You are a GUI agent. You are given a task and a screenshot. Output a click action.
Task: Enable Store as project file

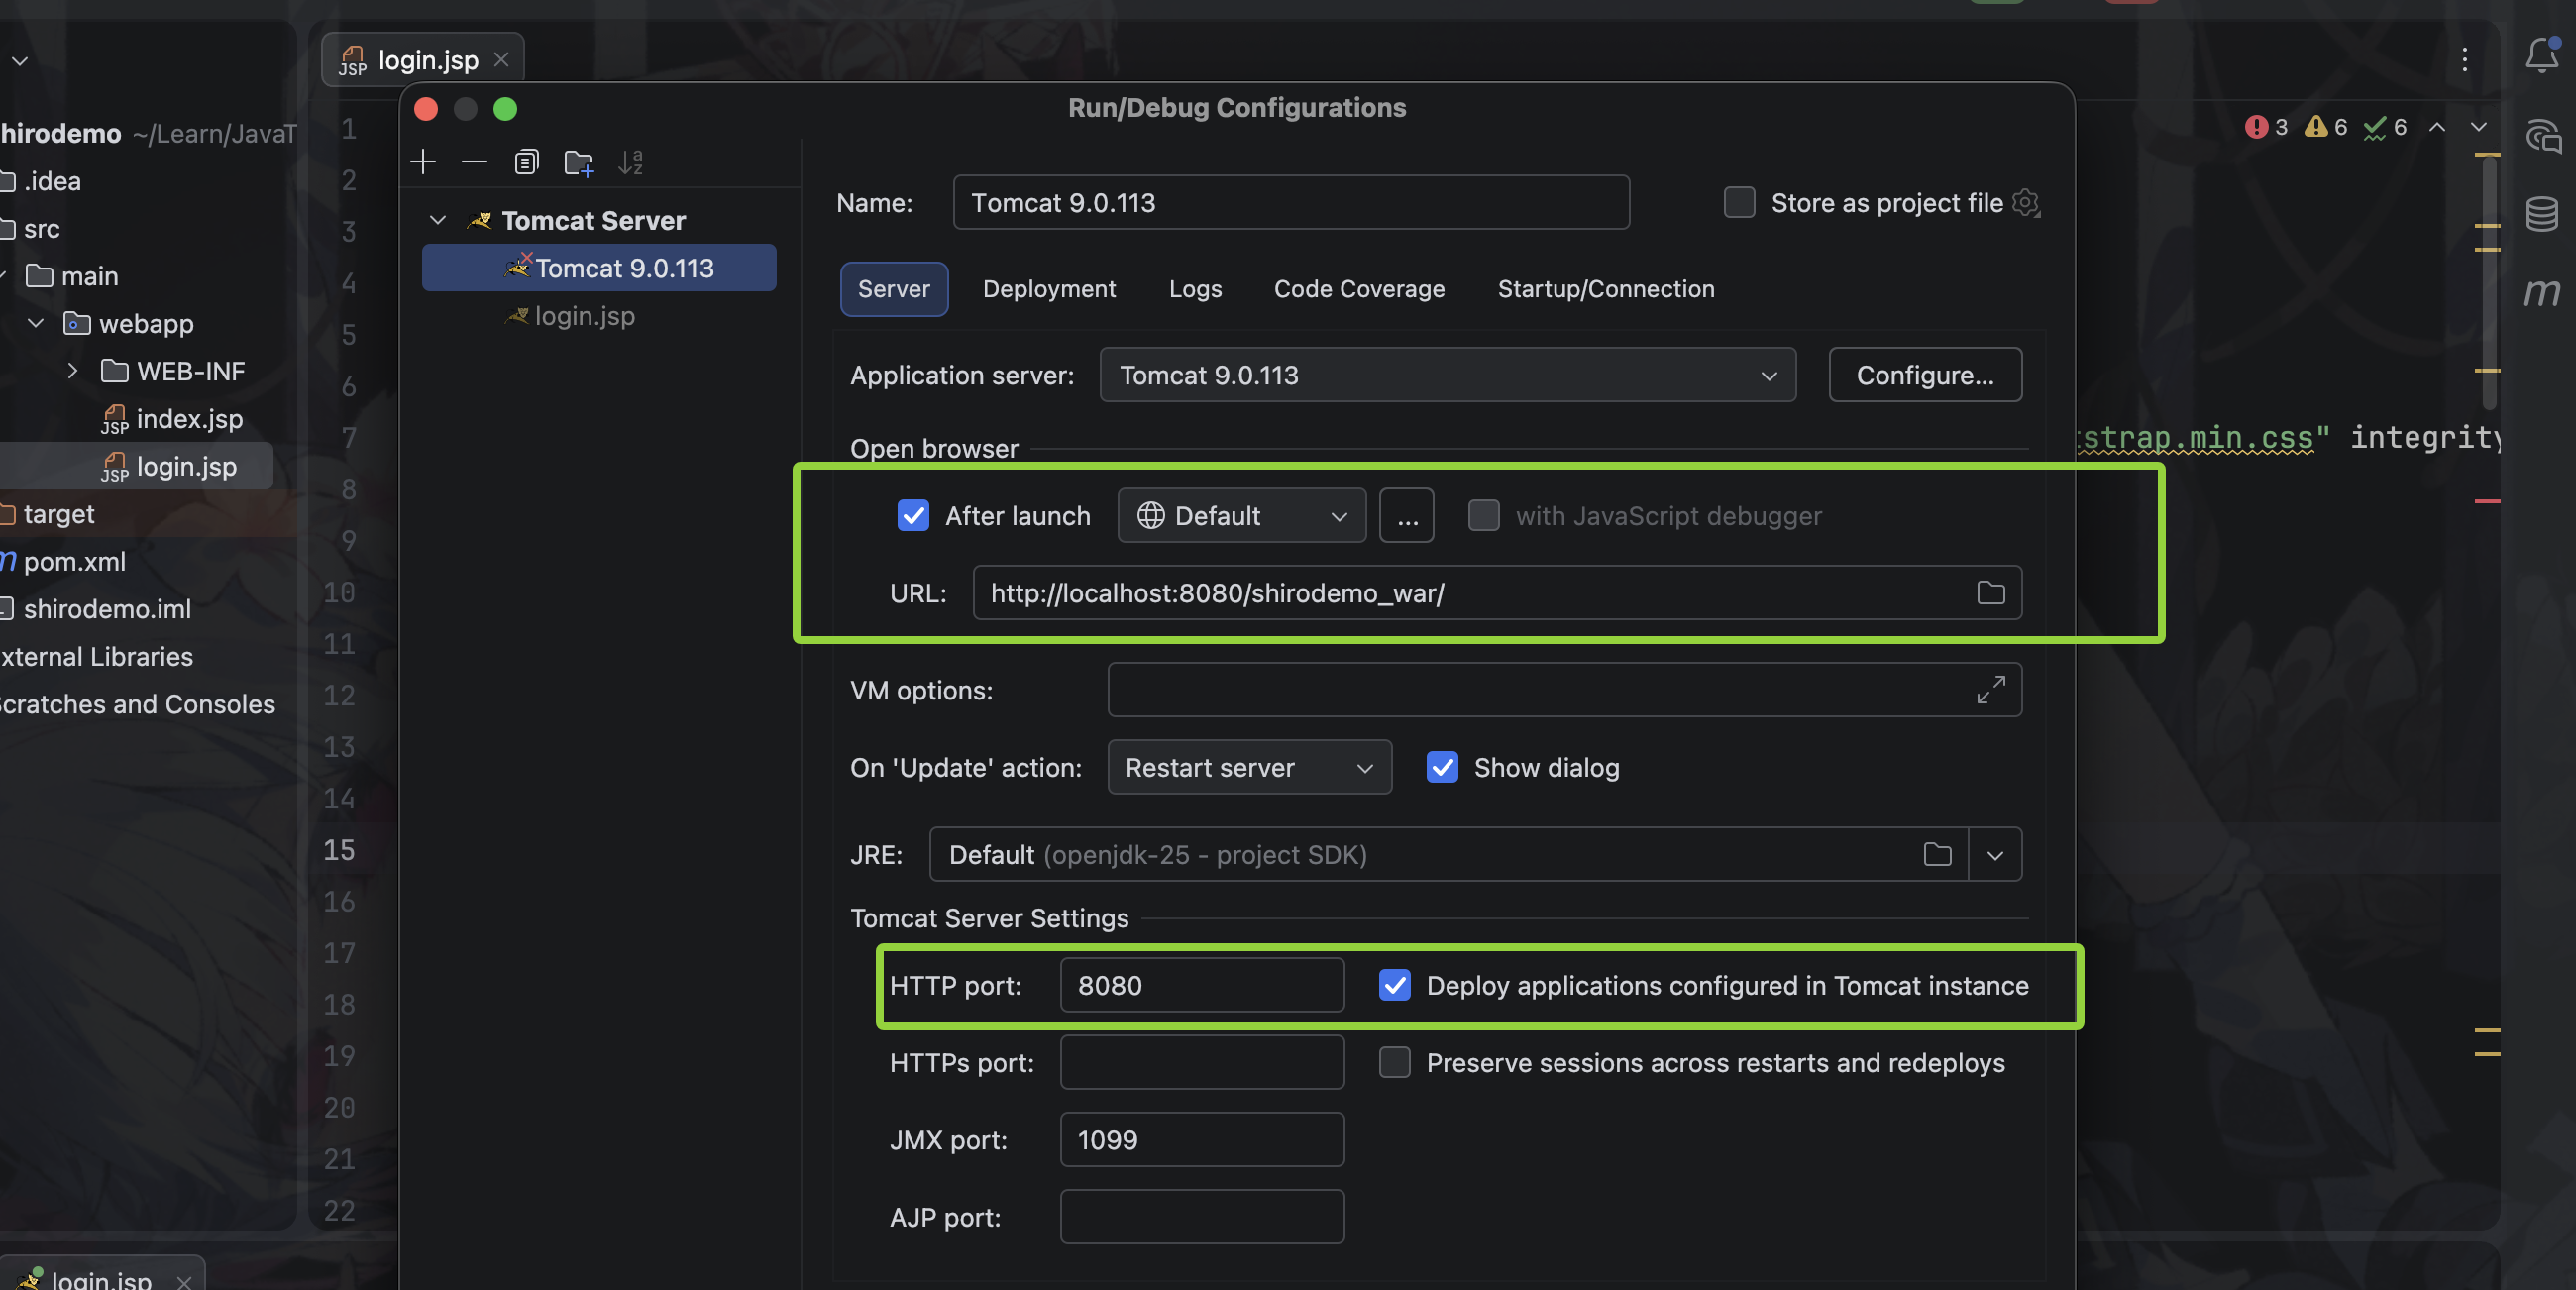click(1739, 203)
